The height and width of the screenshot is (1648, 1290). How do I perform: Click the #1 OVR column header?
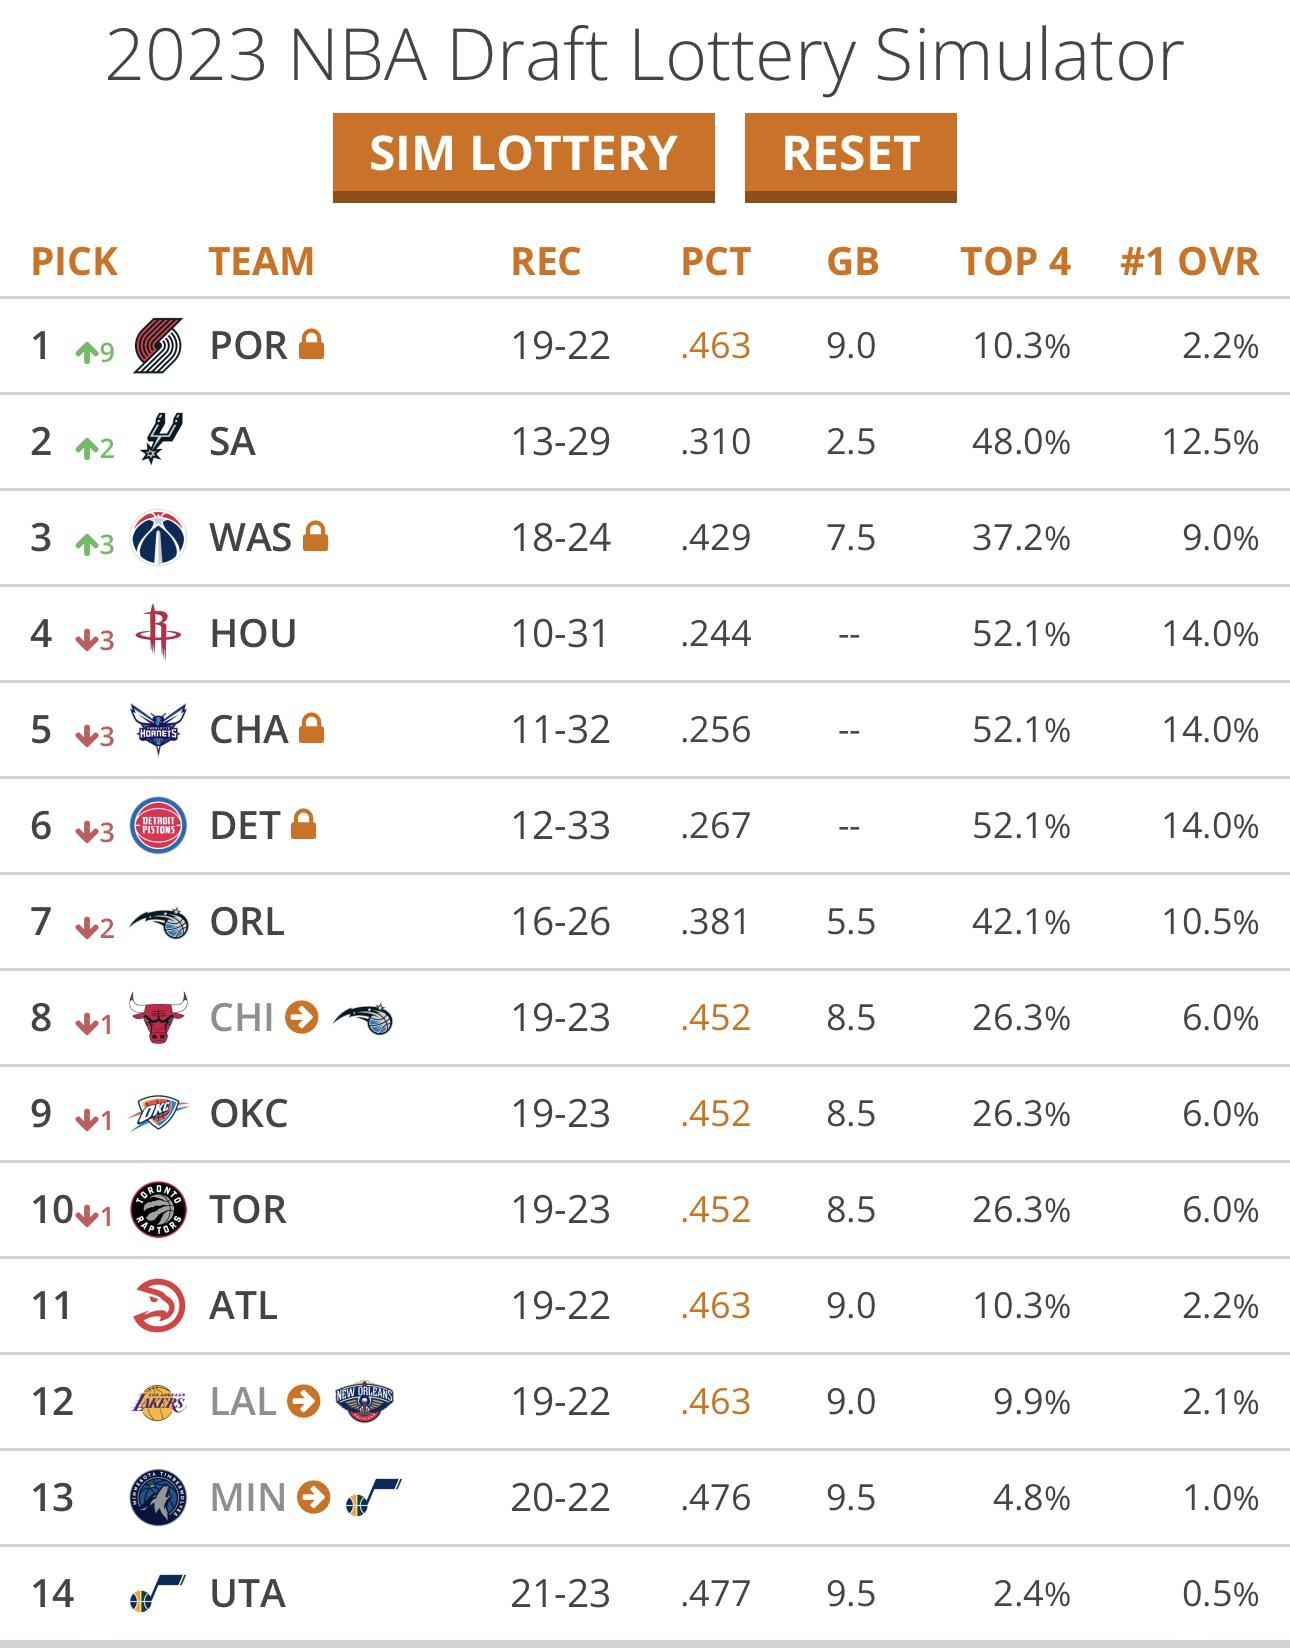tap(1189, 262)
